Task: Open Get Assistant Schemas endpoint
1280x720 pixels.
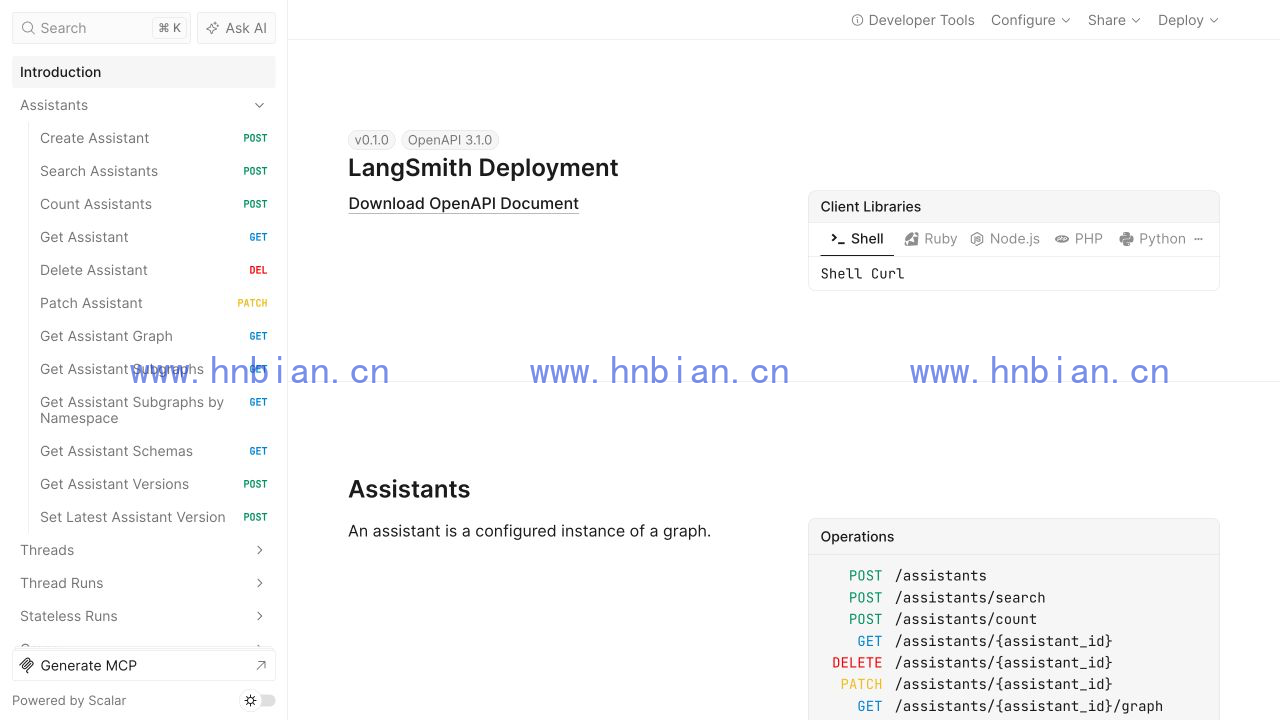Action: (154, 451)
